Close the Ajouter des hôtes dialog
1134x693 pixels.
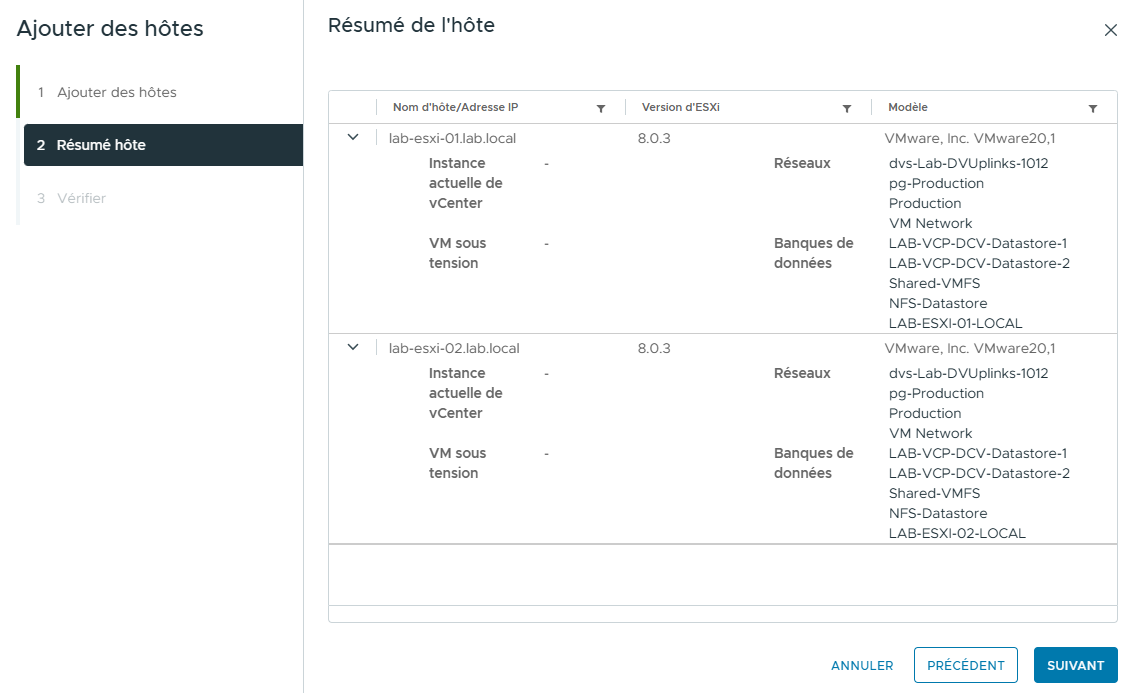[1110, 30]
